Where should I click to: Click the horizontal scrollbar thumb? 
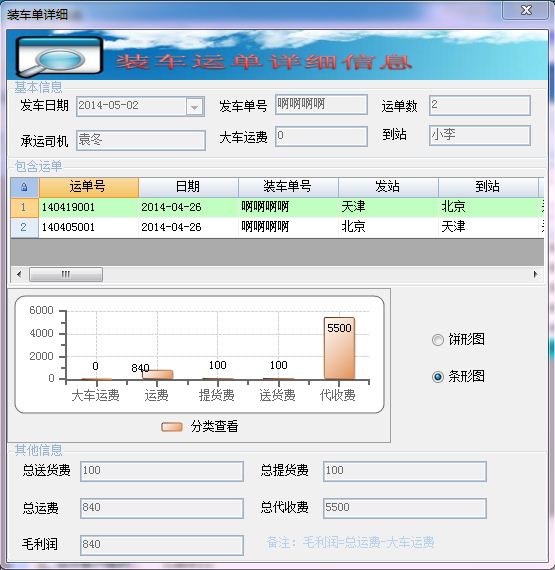66,274
